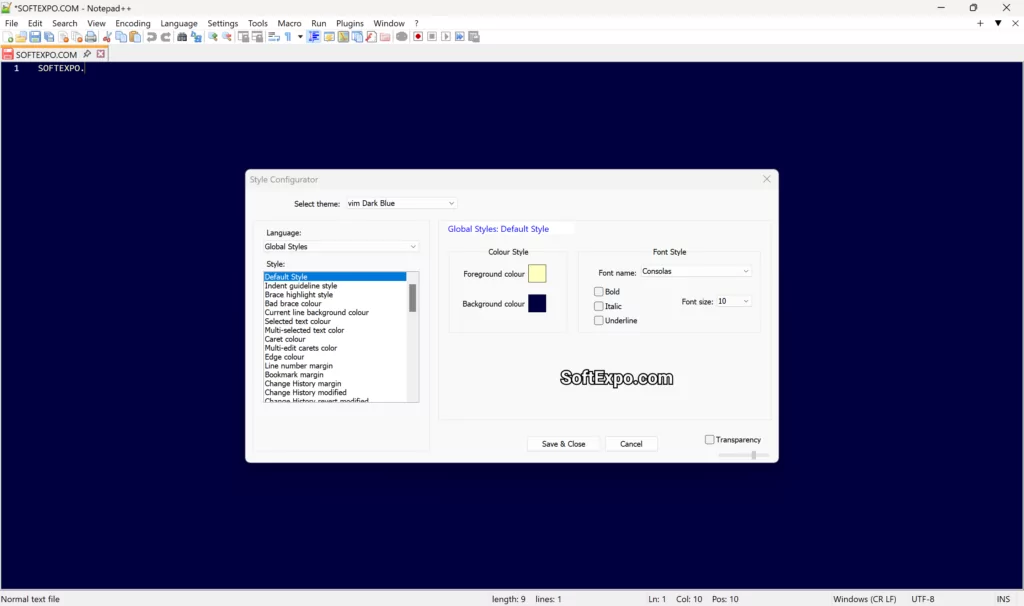Start macro recording with the record icon
Image resolution: width=1024 pixels, height=606 pixels.
(x=417, y=35)
